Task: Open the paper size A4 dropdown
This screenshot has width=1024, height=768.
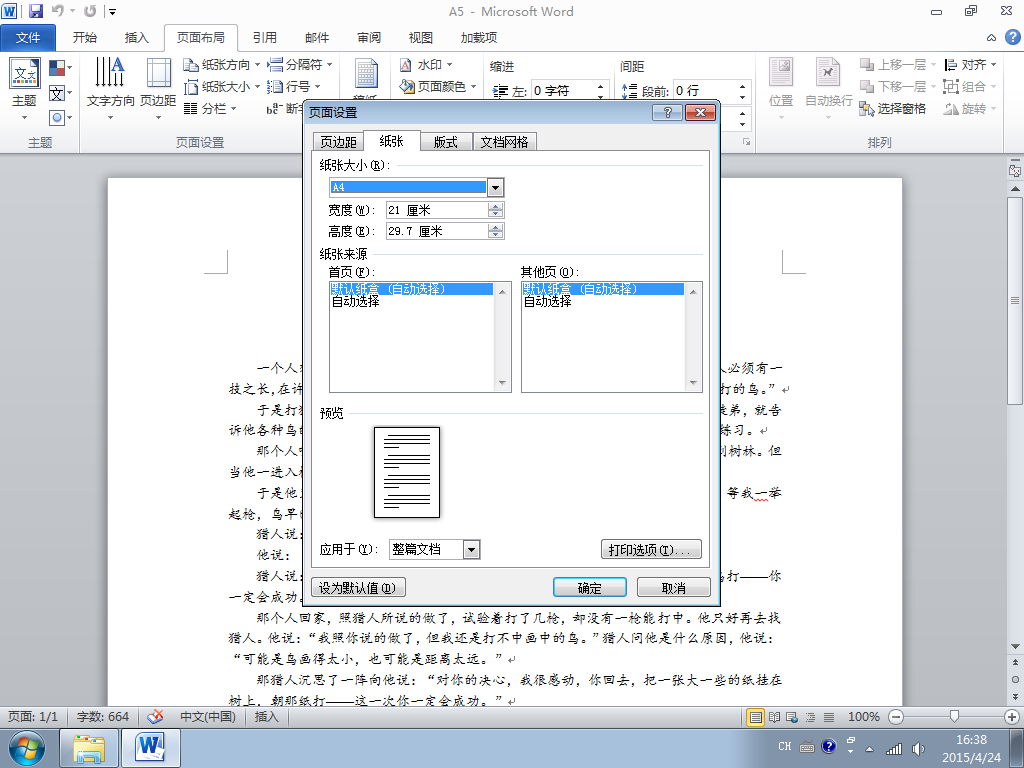Action: click(496, 187)
